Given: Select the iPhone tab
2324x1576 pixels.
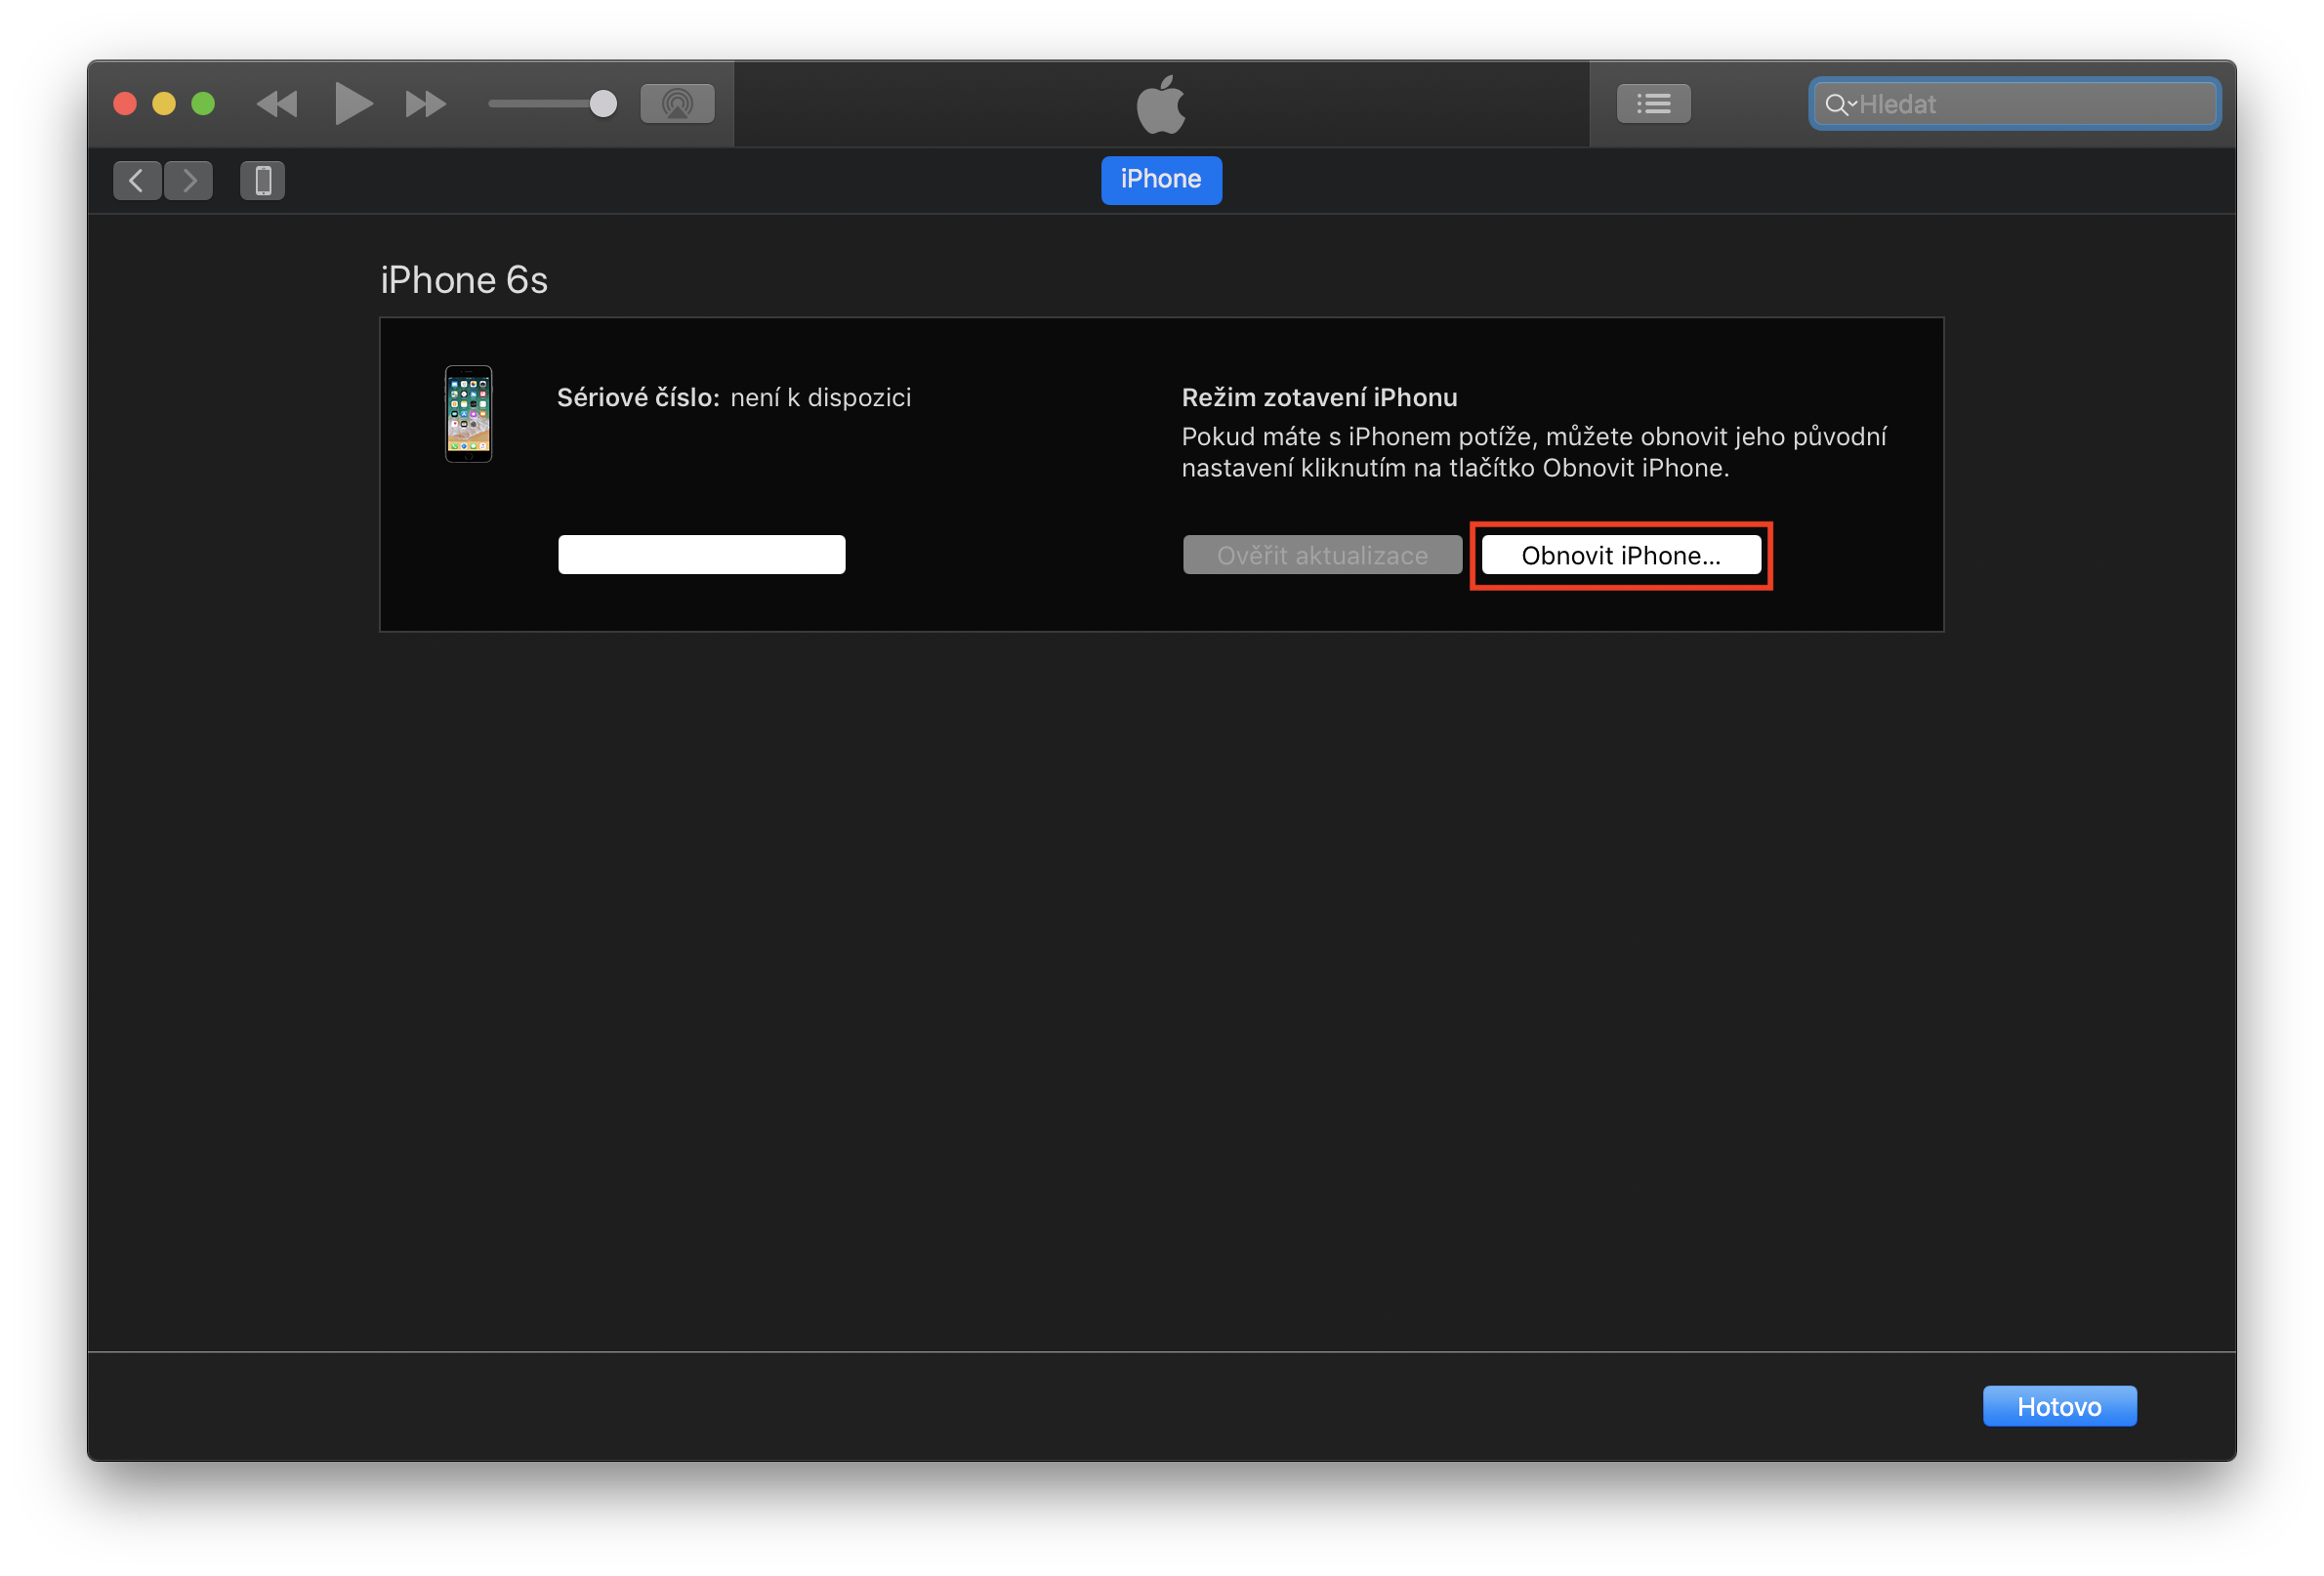Looking at the screenshot, I should pyautogui.click(x=1161, y=180).
